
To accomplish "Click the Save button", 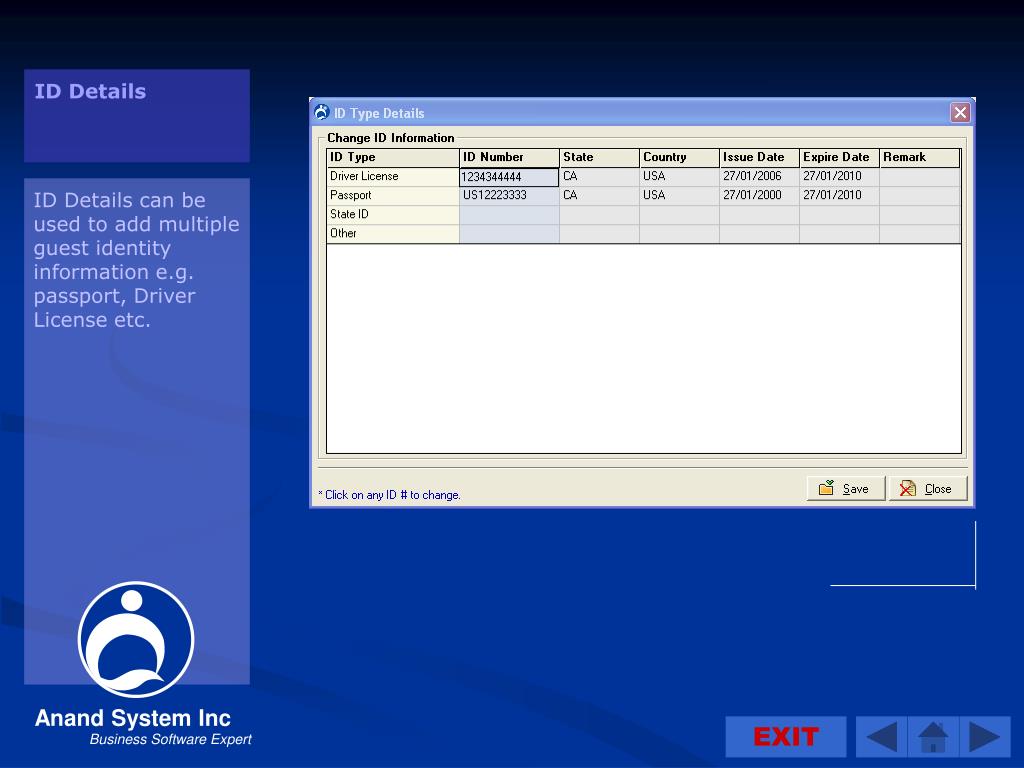I will (x=846, y=488).
